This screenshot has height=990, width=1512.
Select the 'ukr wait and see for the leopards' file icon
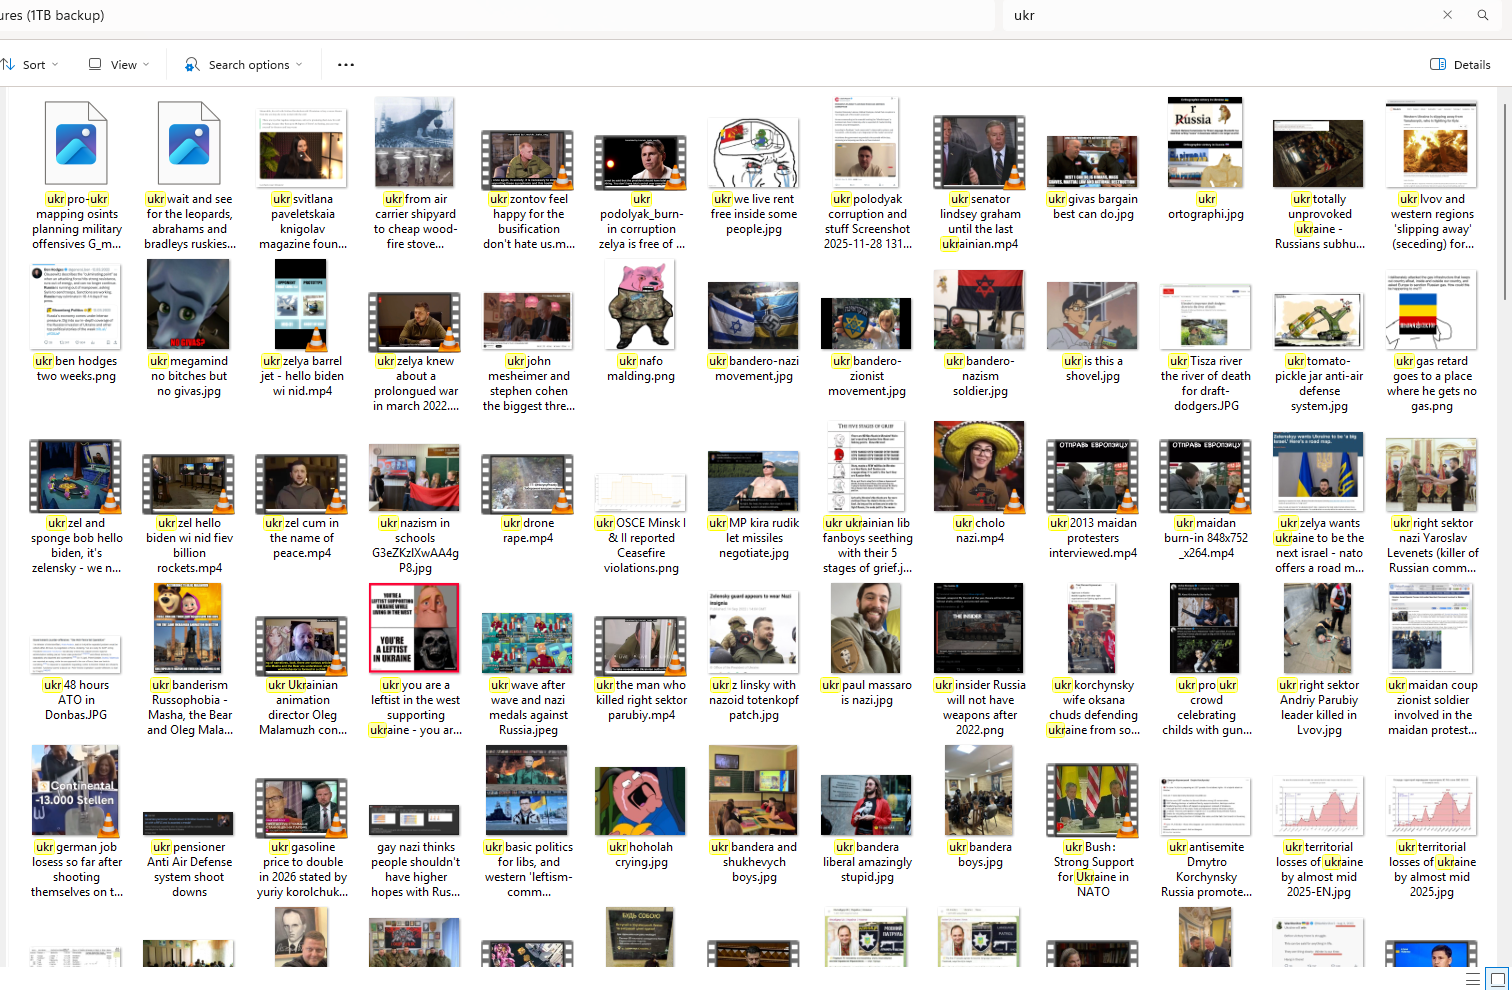tap(189, 144)
